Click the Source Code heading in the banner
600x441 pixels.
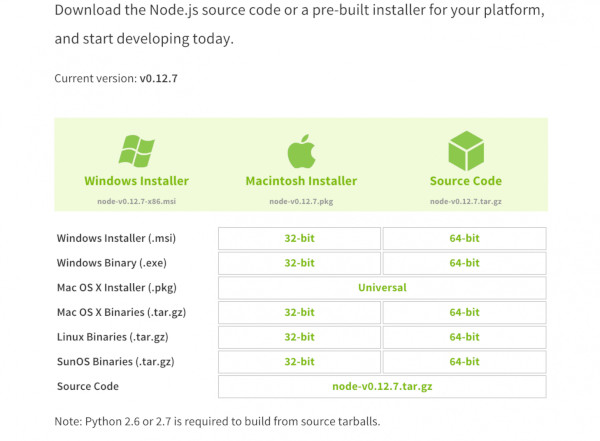click(466, 181)
